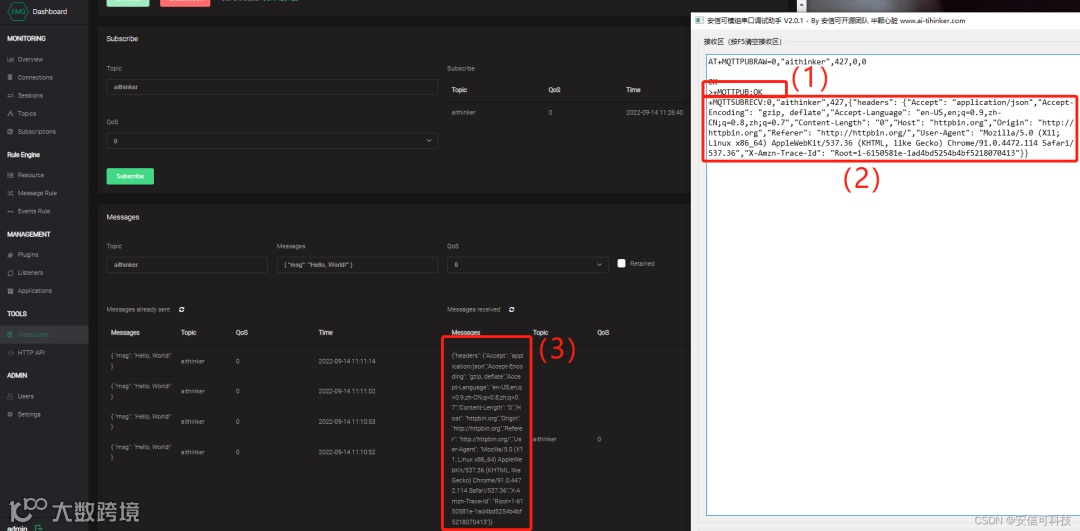Click the admin username text
This screenshot has width=1080, height=531.
click(17, 528)
